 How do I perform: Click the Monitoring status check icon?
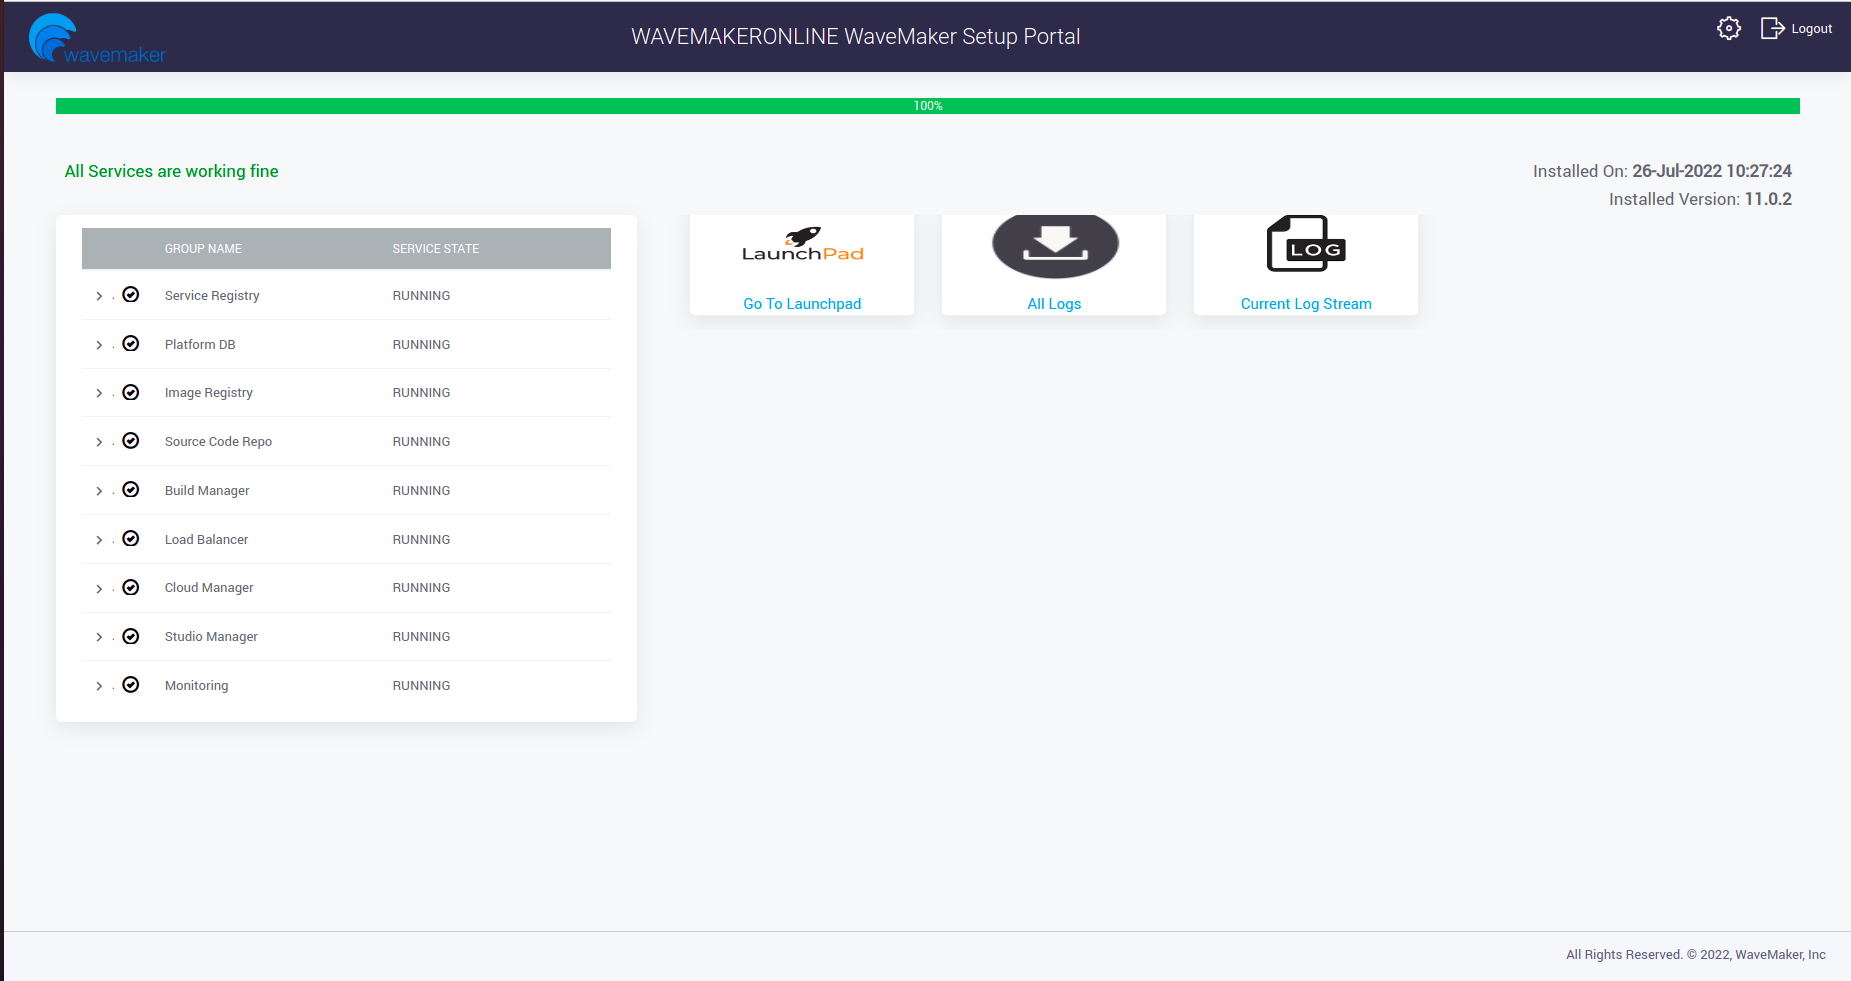tap(131, 685)
